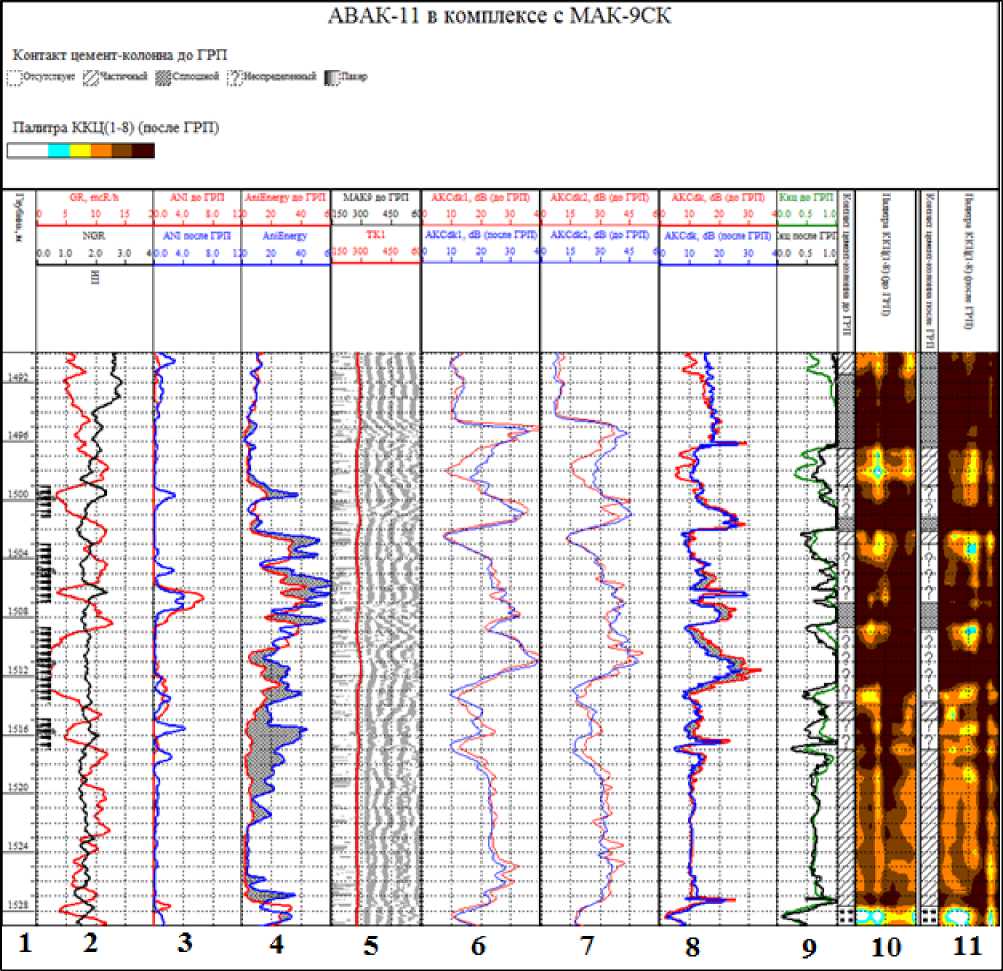Screen dimensions: 1003x971
Task: Click the vertical 'Контакт цемент-колонна после ГРП' column header
Action: [x=929, y=270]
